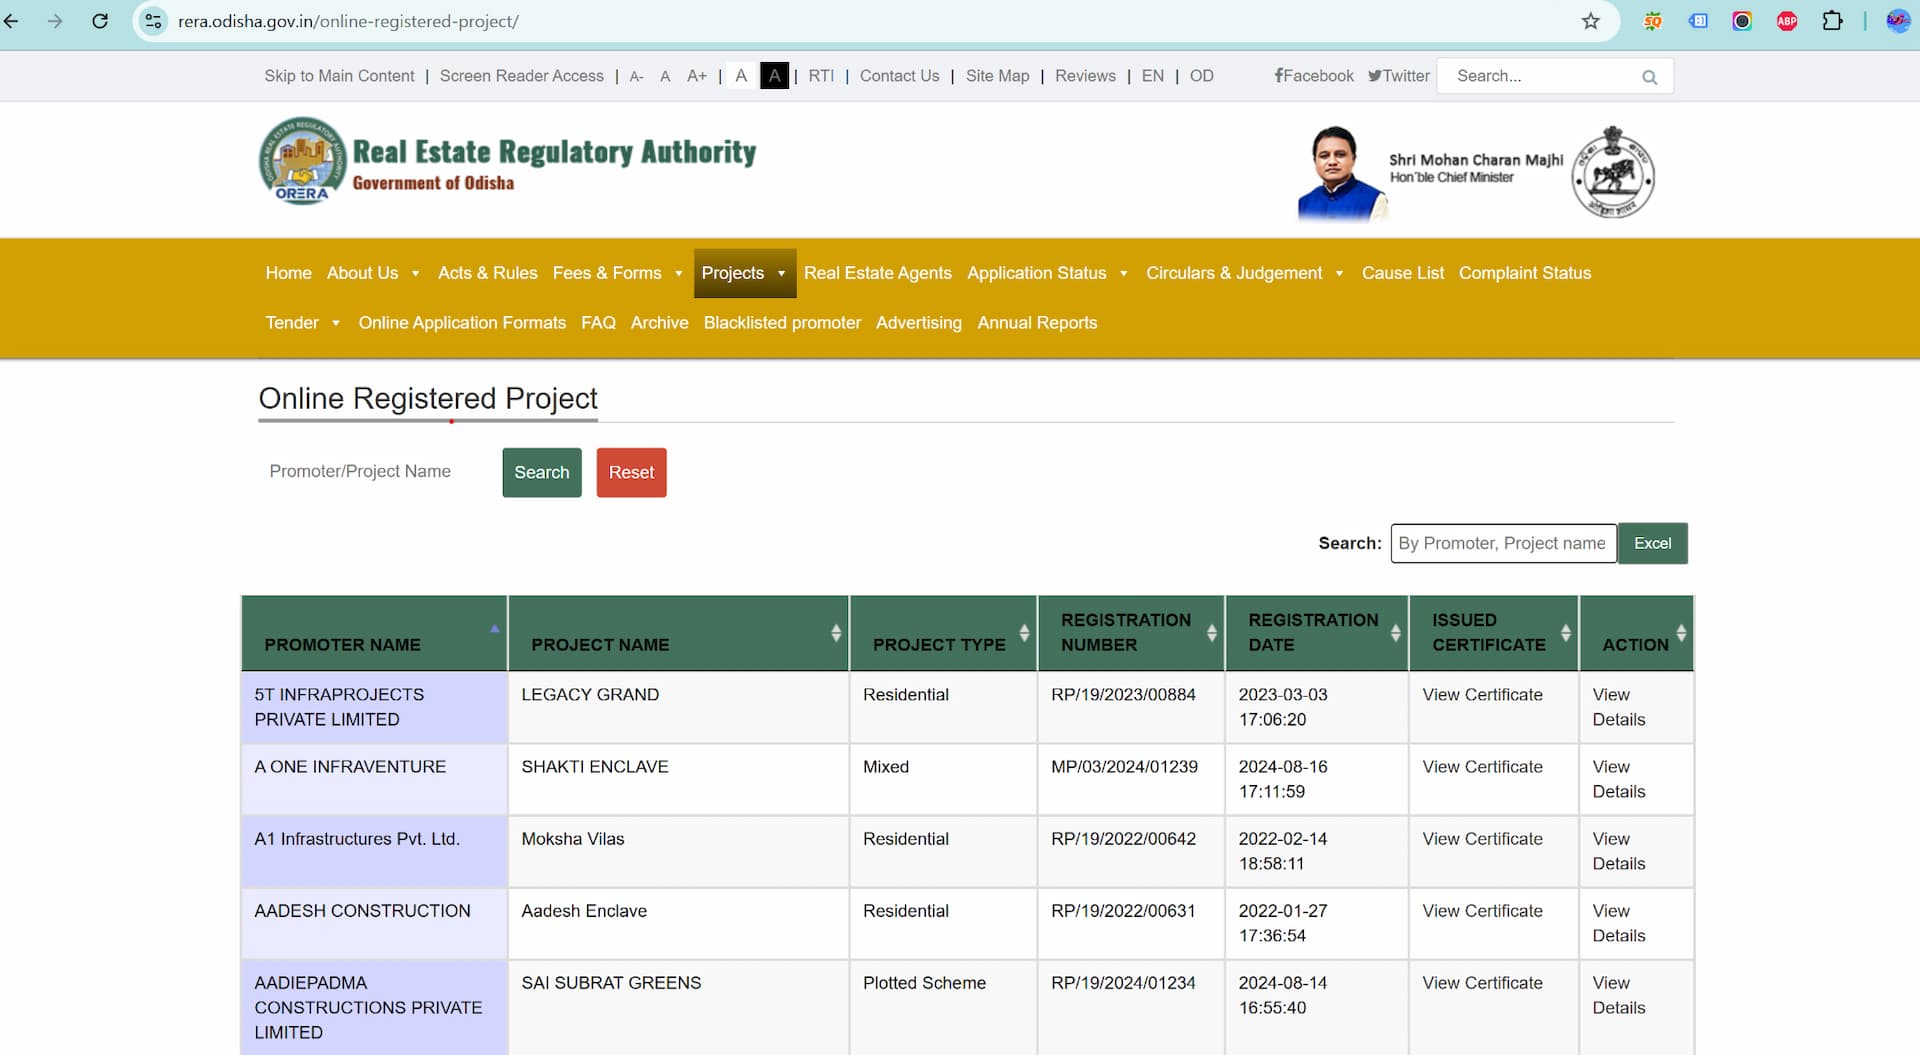Viewport: 1920px width, 1055px height.
Task: Click the A- decrease font size icon
Action: 636,76
